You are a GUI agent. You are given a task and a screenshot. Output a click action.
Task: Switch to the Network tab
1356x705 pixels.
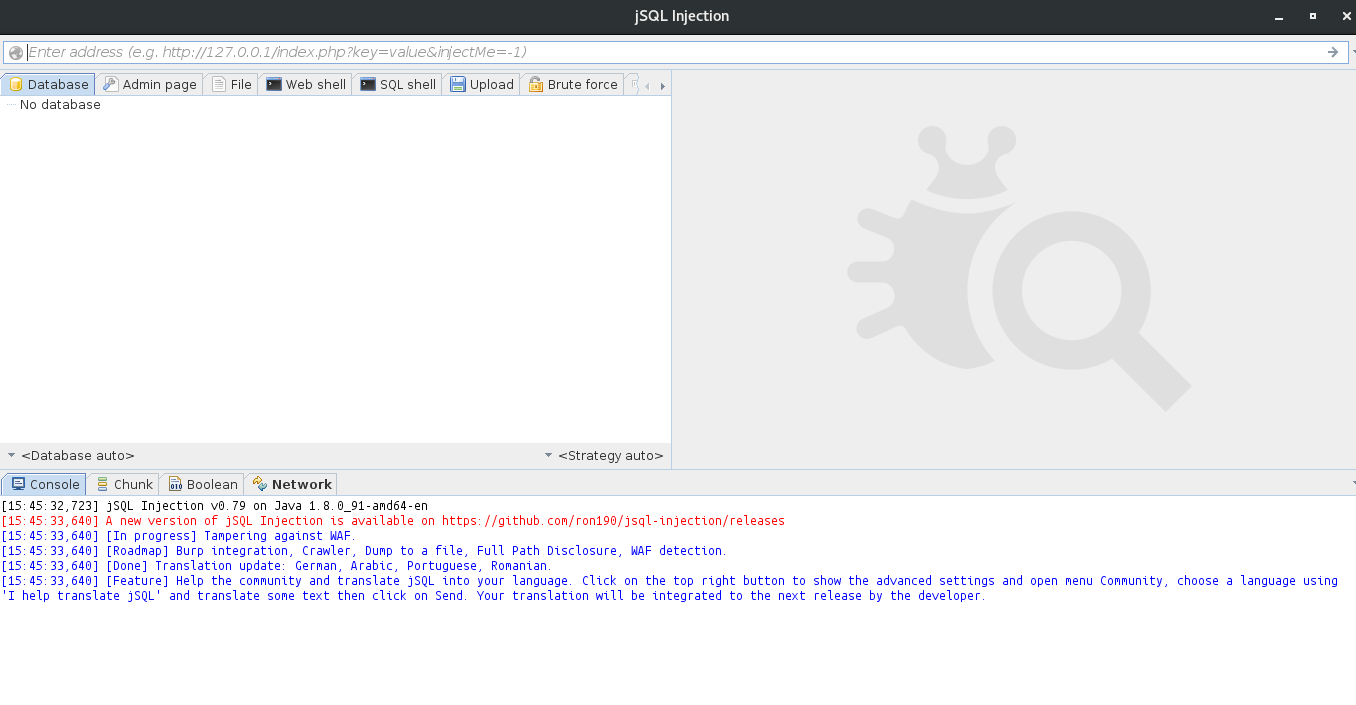(291, 484)
